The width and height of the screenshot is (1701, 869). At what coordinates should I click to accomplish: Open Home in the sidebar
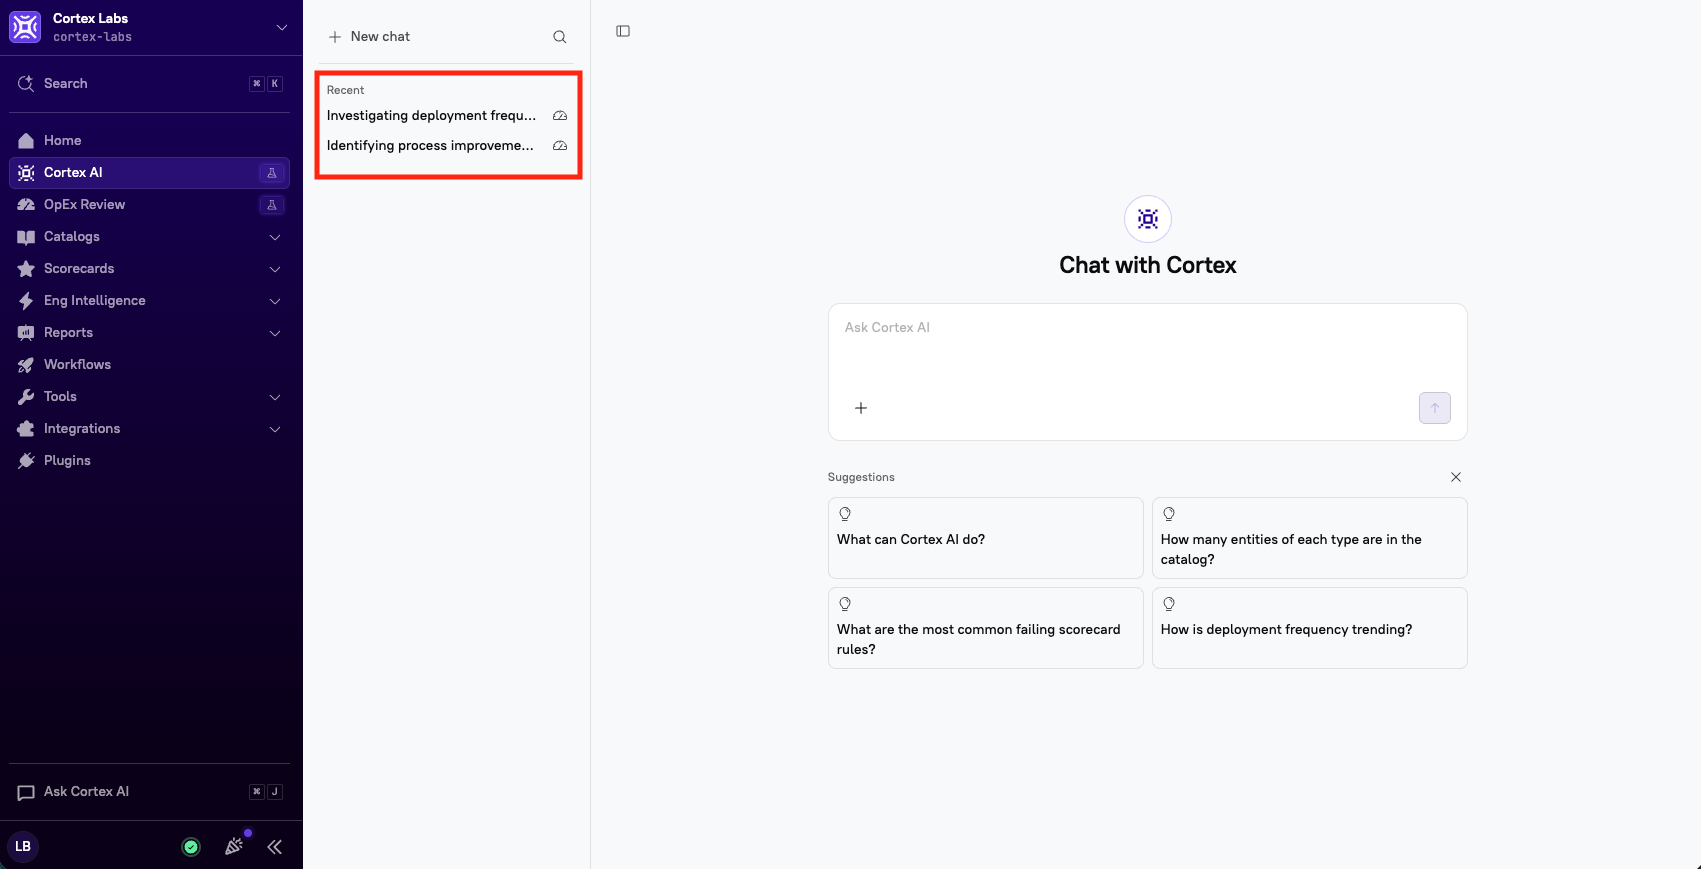point(150,141)
